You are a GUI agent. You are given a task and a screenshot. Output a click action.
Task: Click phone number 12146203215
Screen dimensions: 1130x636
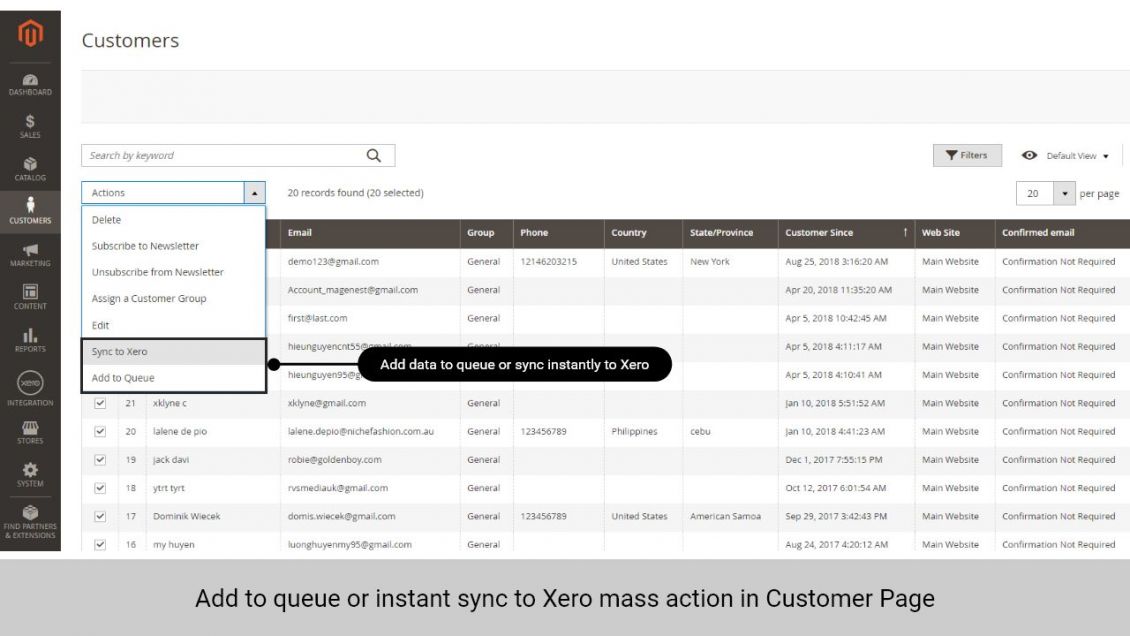[x=548, y=261]
